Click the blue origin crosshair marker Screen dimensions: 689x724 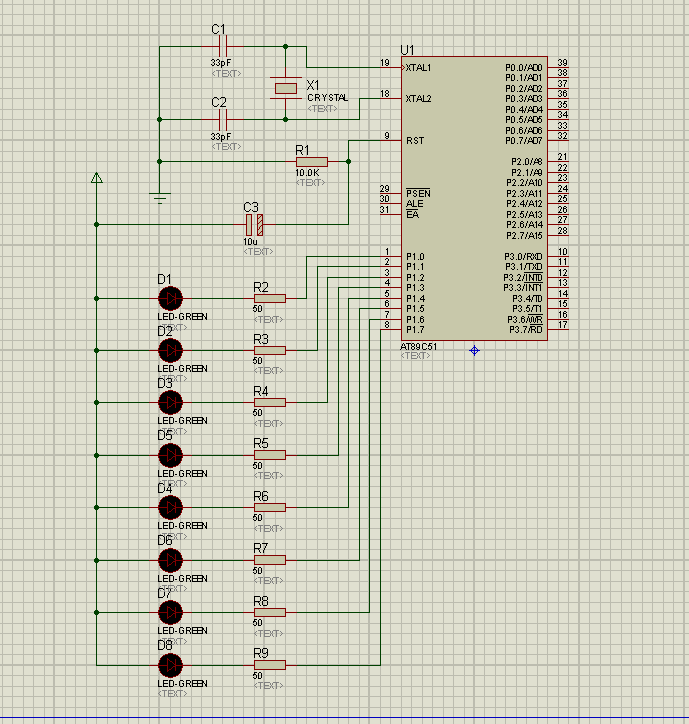474,350
